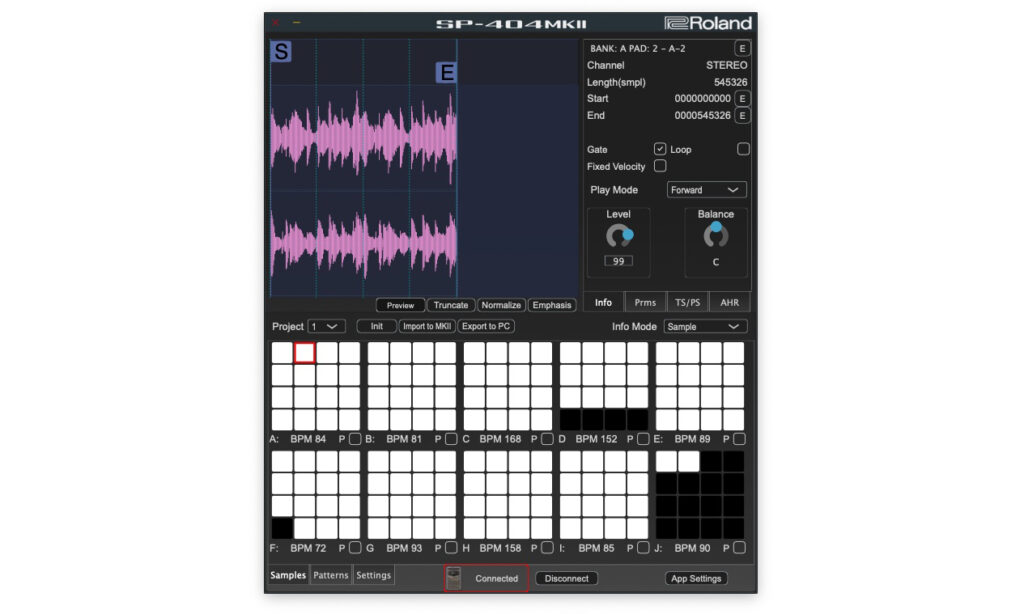Open the Play Mode dropdown set to Forward
The height and width of the screenshot is (614, 1024).
[x=707, y=190]
